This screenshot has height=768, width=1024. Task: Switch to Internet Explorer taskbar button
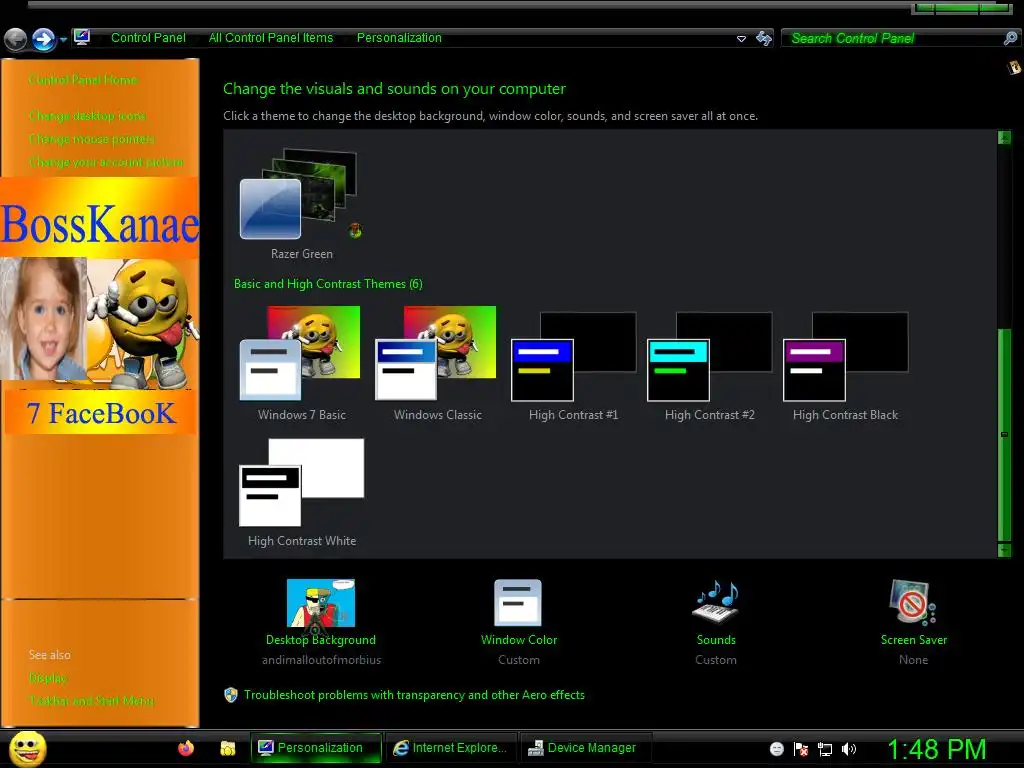[451, 748]
